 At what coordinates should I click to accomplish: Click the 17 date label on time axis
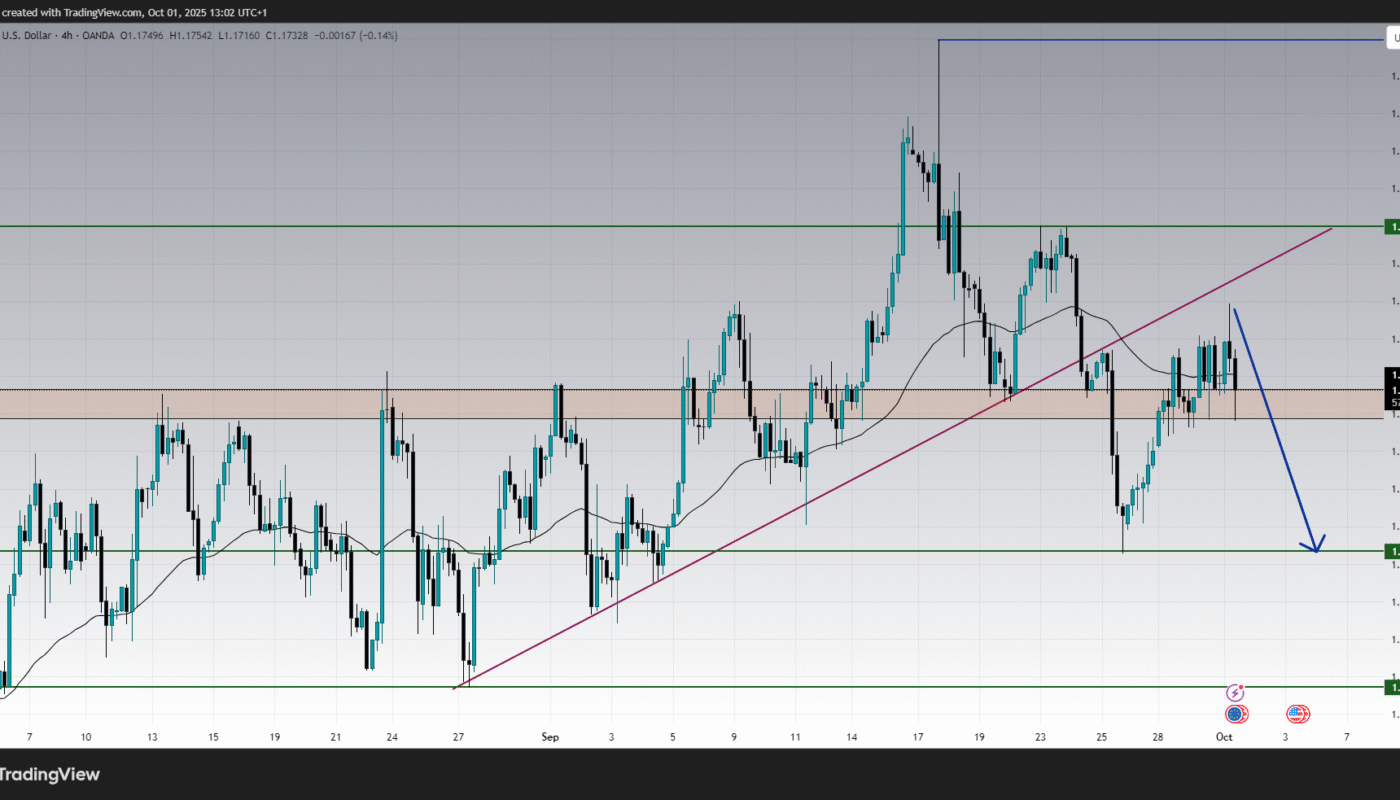(918, 737)
